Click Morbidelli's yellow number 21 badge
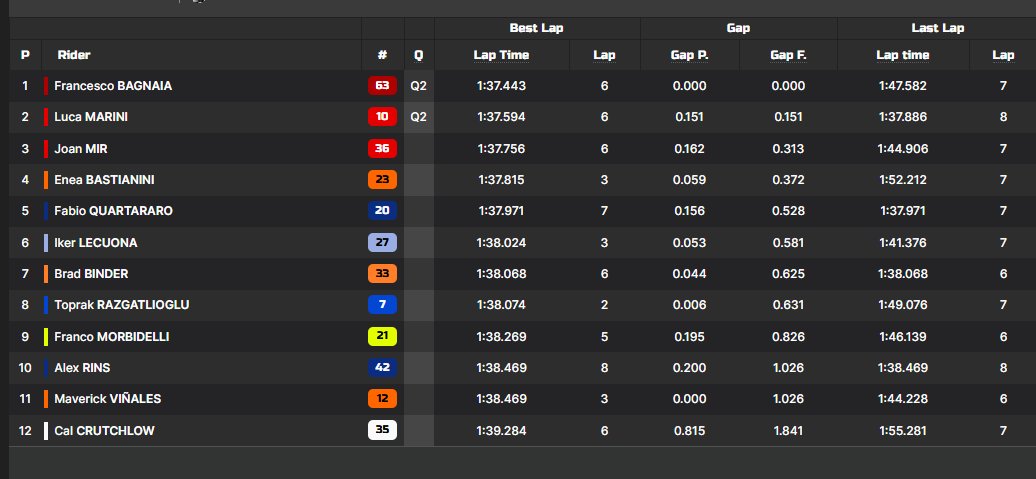The image size is (1036, 479). pyautogui.click(x=382, y=336)
